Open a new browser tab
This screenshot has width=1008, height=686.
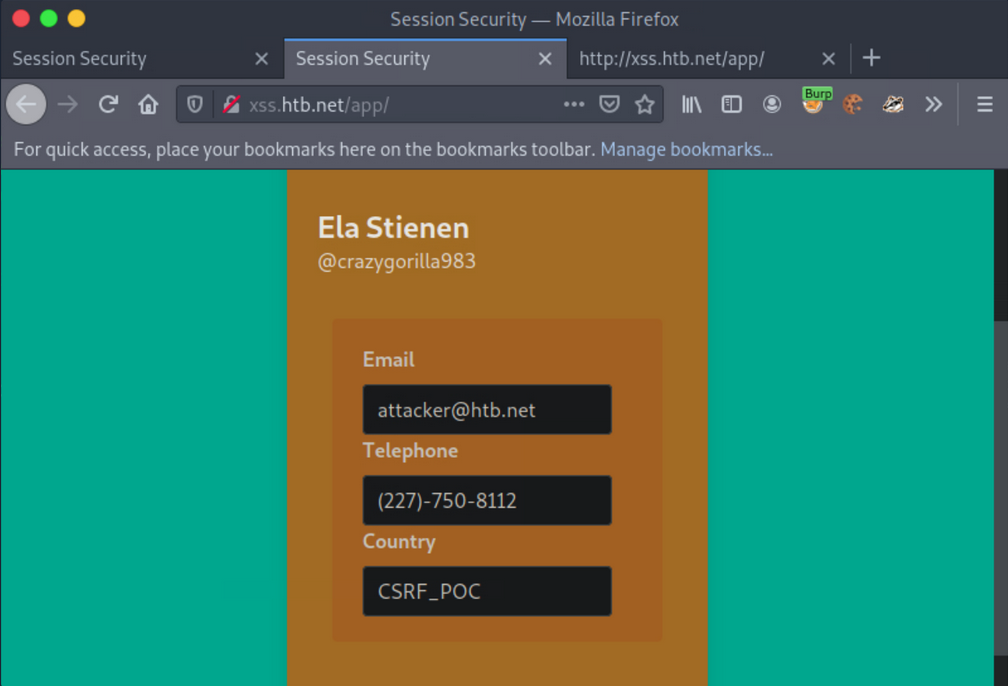pyautogui.click(x=871, y=58)
